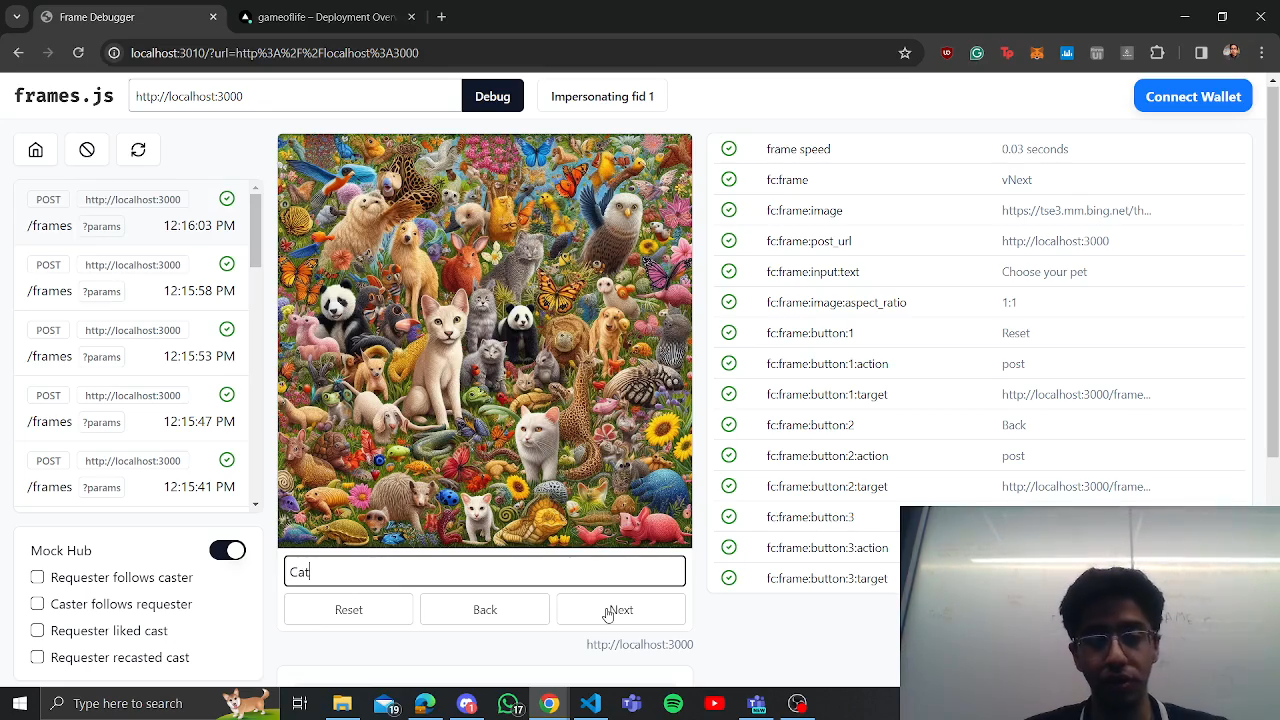
Task: Click the red Tp extension icon
Action: 1007,53
